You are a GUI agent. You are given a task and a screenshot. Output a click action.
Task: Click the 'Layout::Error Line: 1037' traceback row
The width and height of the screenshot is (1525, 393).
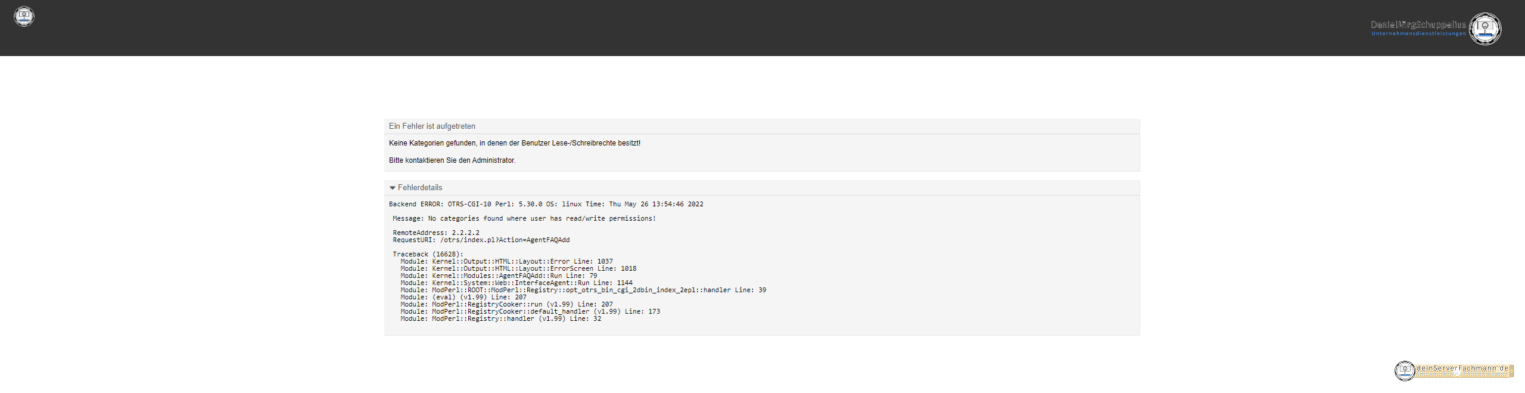point(506,261)
